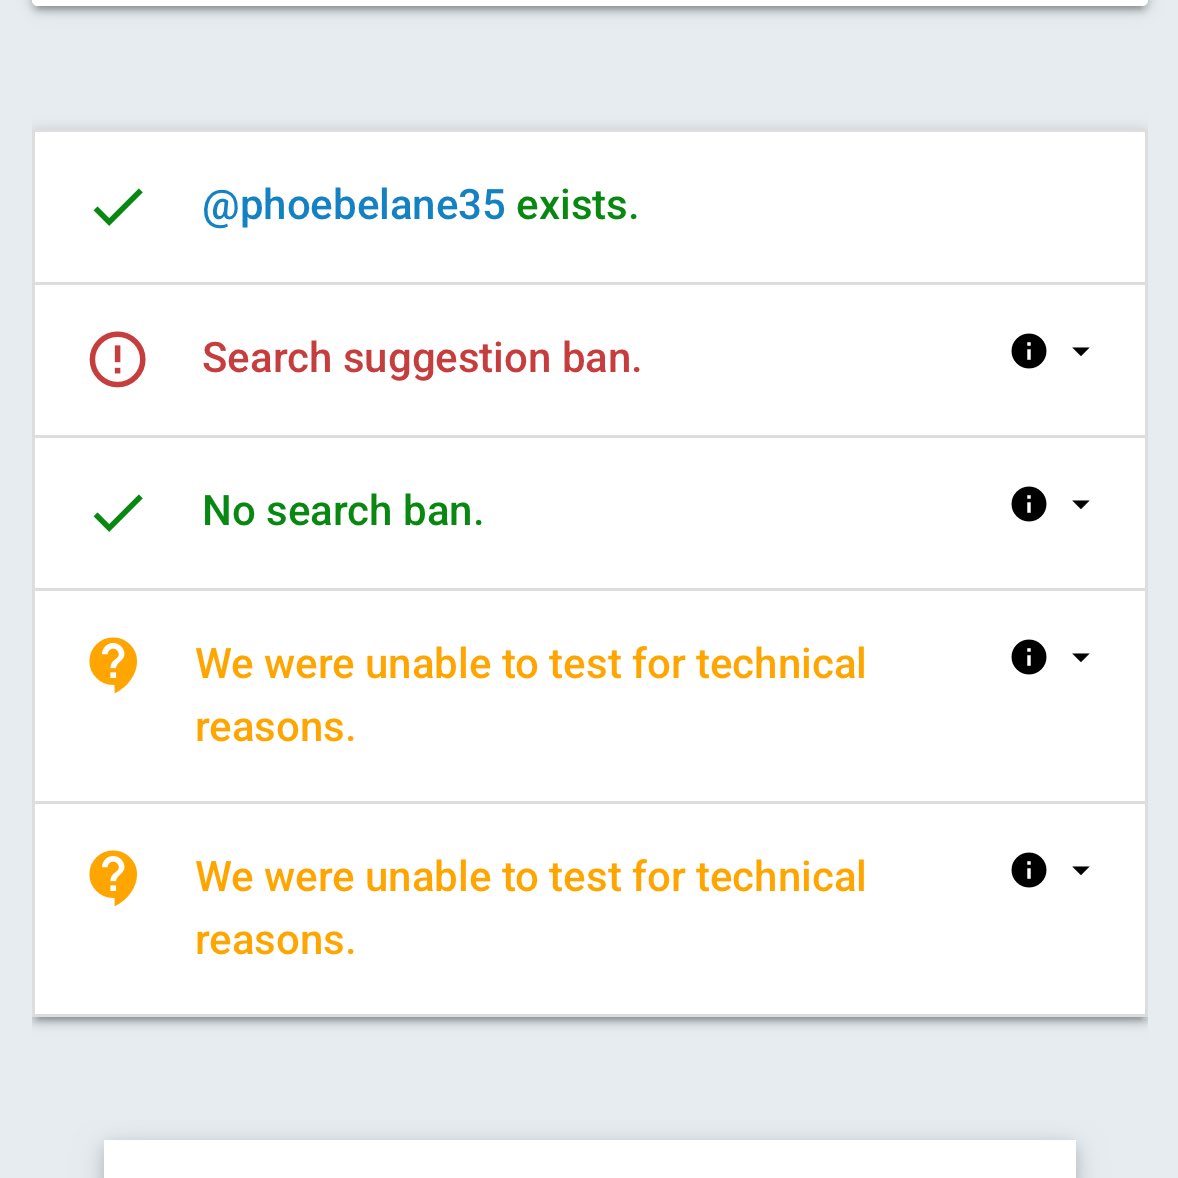Click the green checkmark beside No search ban

coord(118,513)
